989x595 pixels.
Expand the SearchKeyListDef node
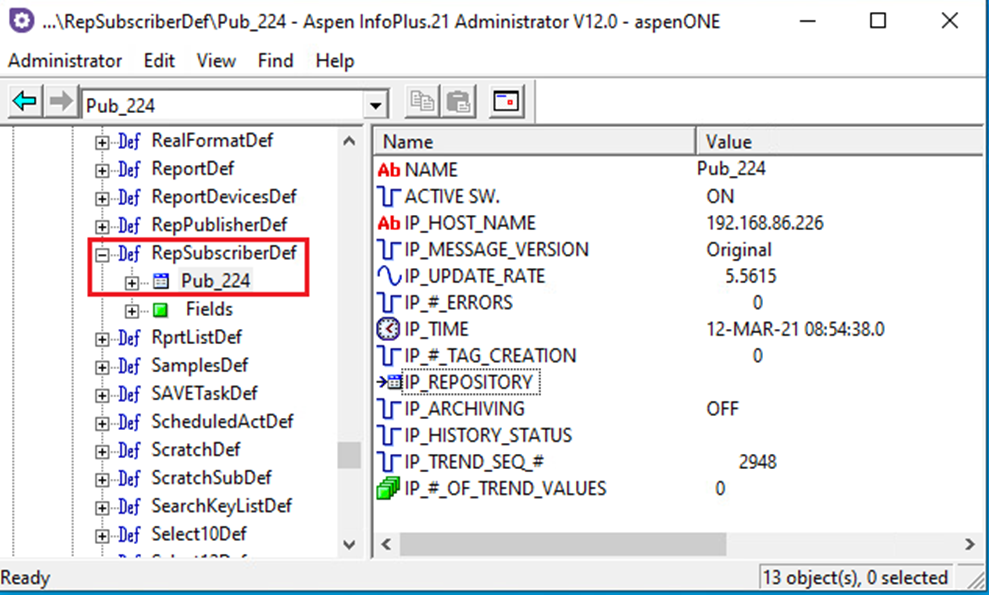102,508
